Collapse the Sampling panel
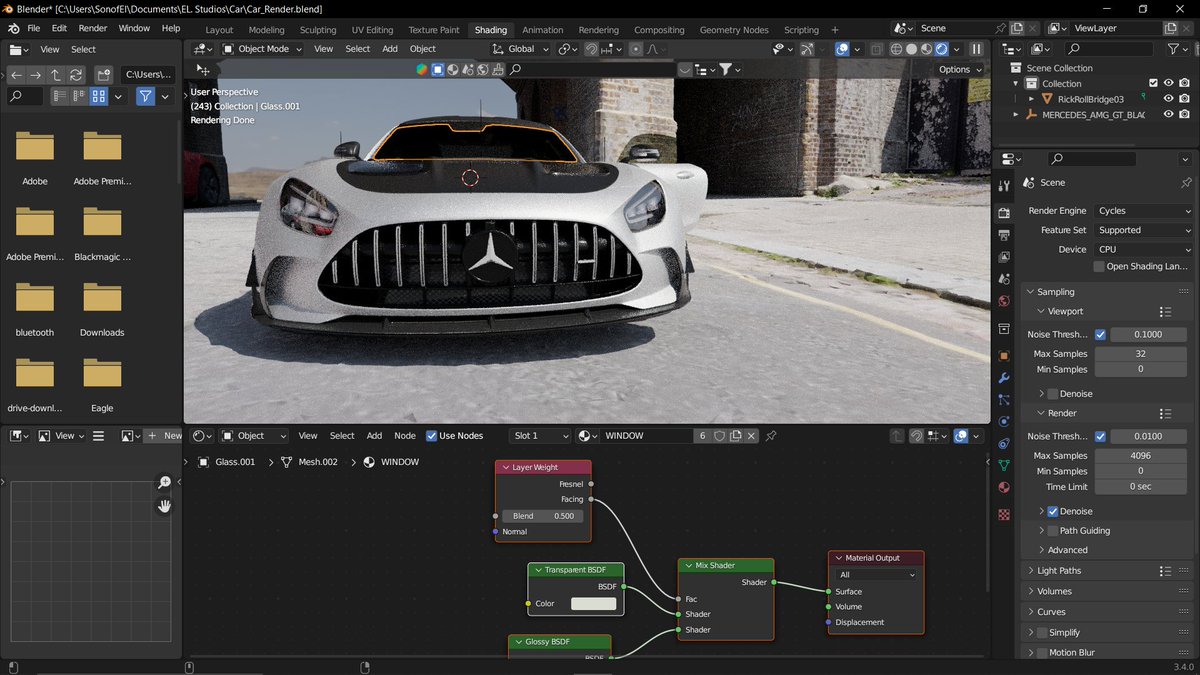The width and height of the screenshot is (1200, 675). tap(1055, 292)
